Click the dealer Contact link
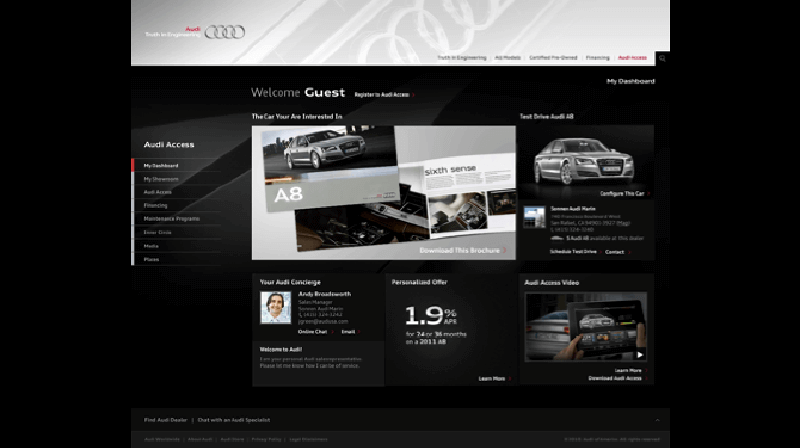Viewport: 800px width, 448px height. click(x=617, y=252)
